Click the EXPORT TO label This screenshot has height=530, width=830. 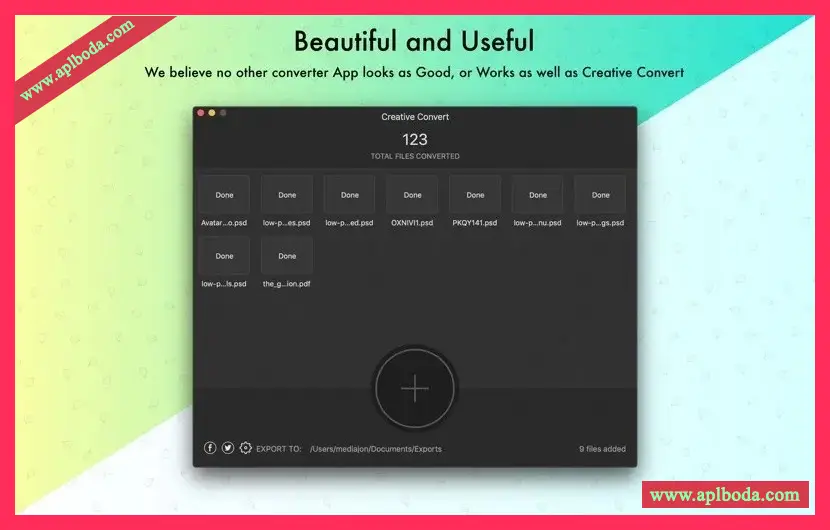tap(279, 449)
